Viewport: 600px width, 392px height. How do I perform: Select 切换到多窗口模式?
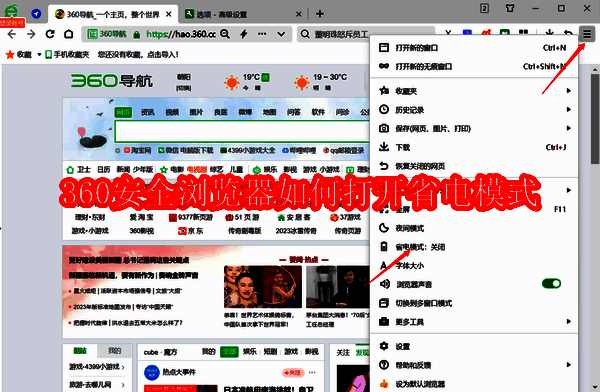474,303
